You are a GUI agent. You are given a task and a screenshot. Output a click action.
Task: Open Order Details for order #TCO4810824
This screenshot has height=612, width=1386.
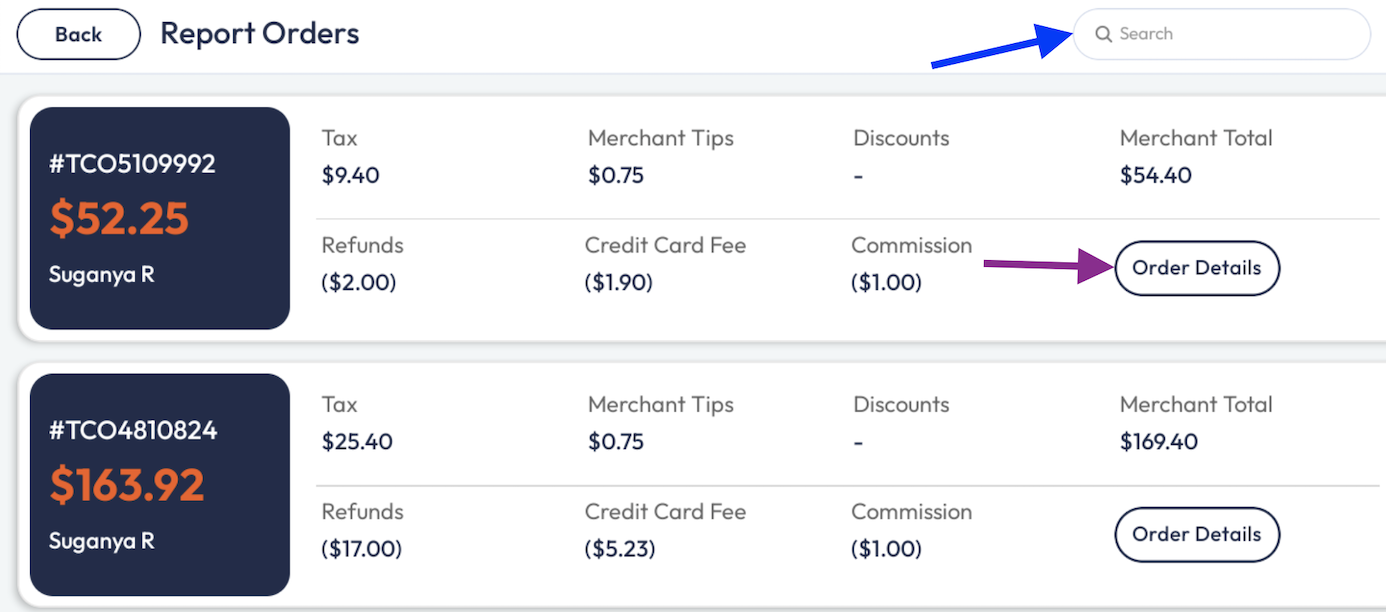tap(1196, 534)
